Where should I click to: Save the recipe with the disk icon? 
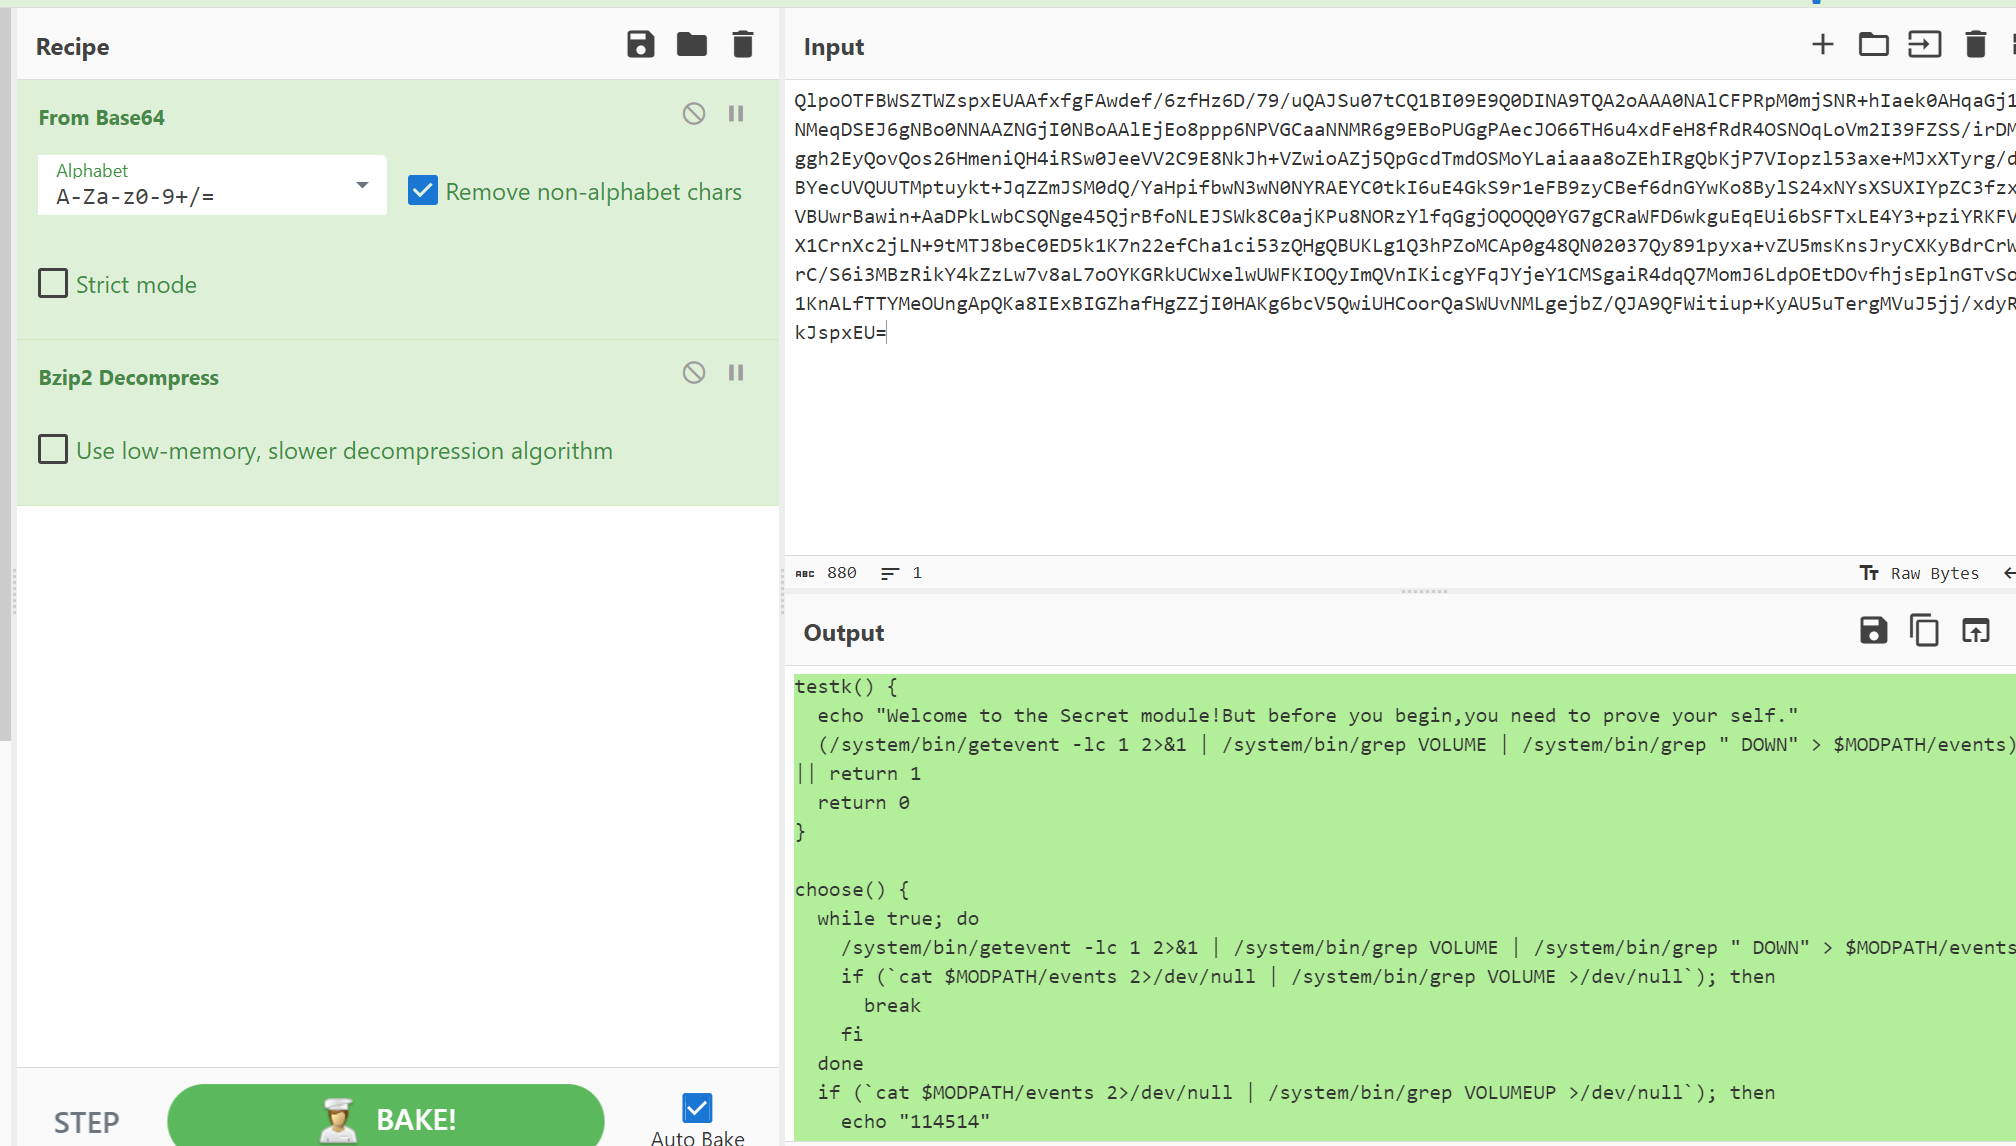coord(640,45)
